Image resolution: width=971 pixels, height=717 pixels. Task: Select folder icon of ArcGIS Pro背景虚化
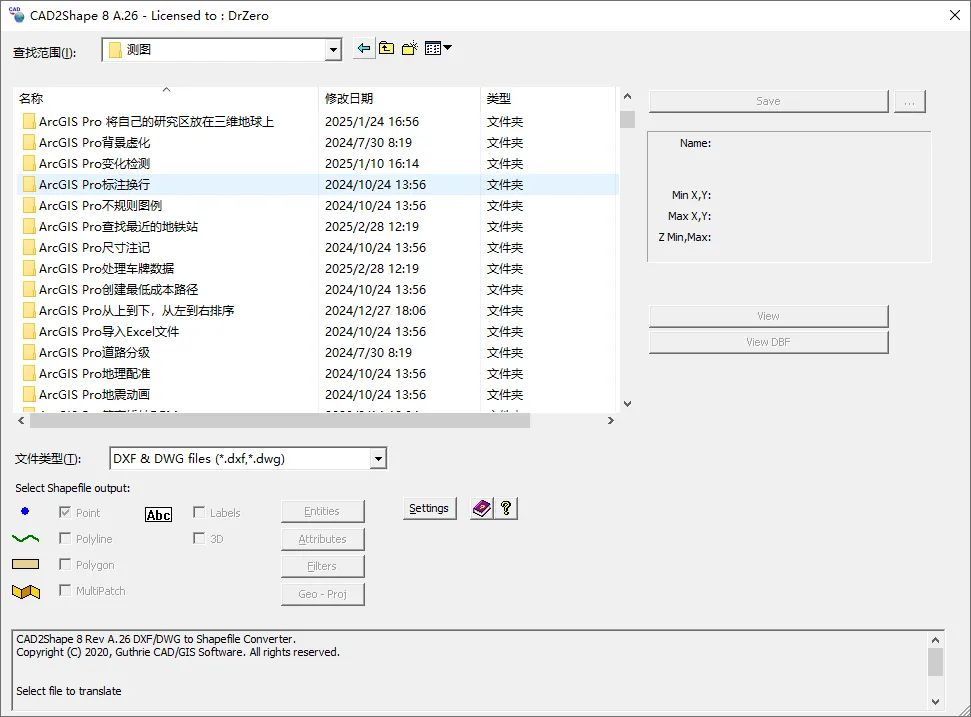(28, 142)
